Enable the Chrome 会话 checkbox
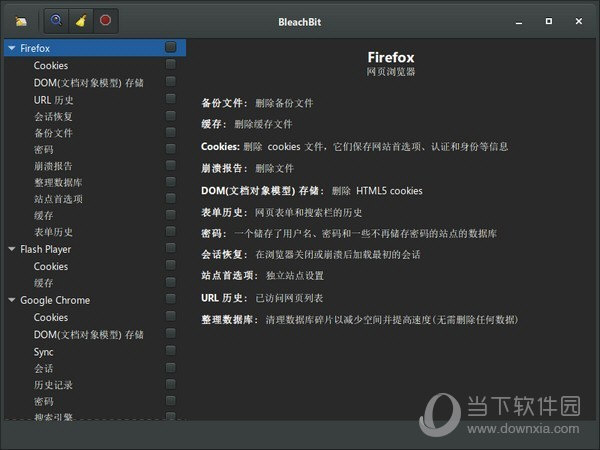This screenshot has width=600, height=450. [x=171, y=368]
